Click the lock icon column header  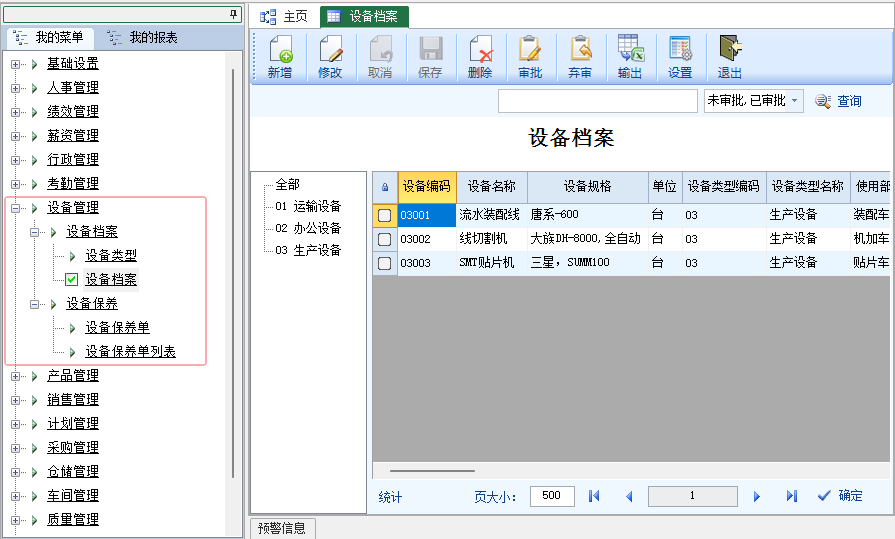pyautogui.click(x=385, y=187)
